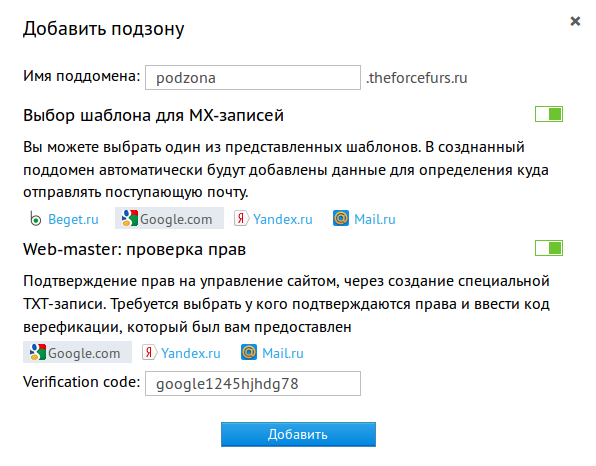Viewport: 596px width, 466px height.
Task: Click the Добавить button
Action: (x=298, y=434)
